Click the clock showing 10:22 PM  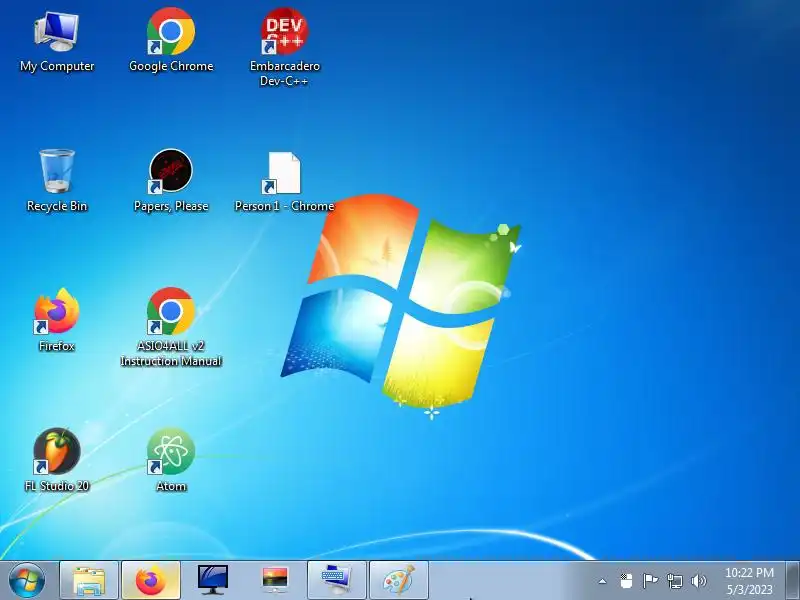tap(749, 572)
